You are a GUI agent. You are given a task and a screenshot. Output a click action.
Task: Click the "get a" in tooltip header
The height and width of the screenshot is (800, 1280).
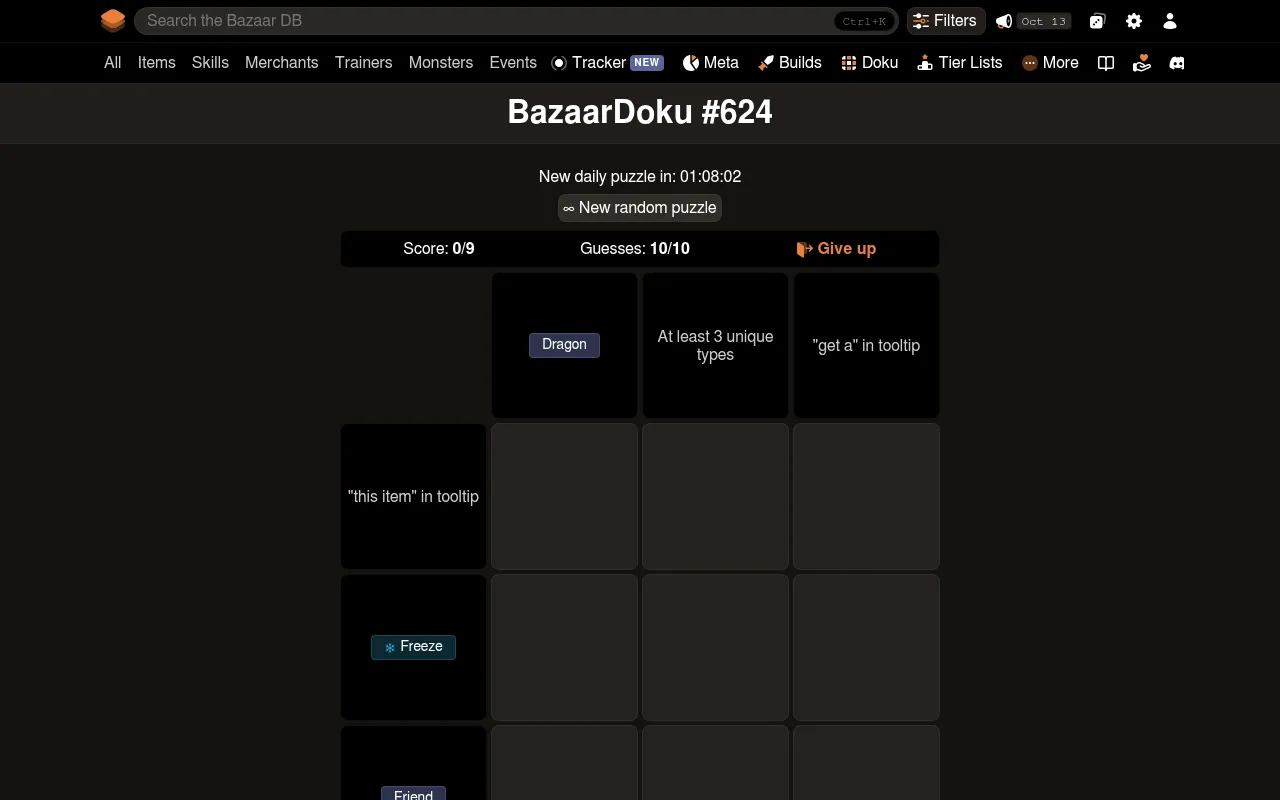pyautogui.click(x=866, y=345)
